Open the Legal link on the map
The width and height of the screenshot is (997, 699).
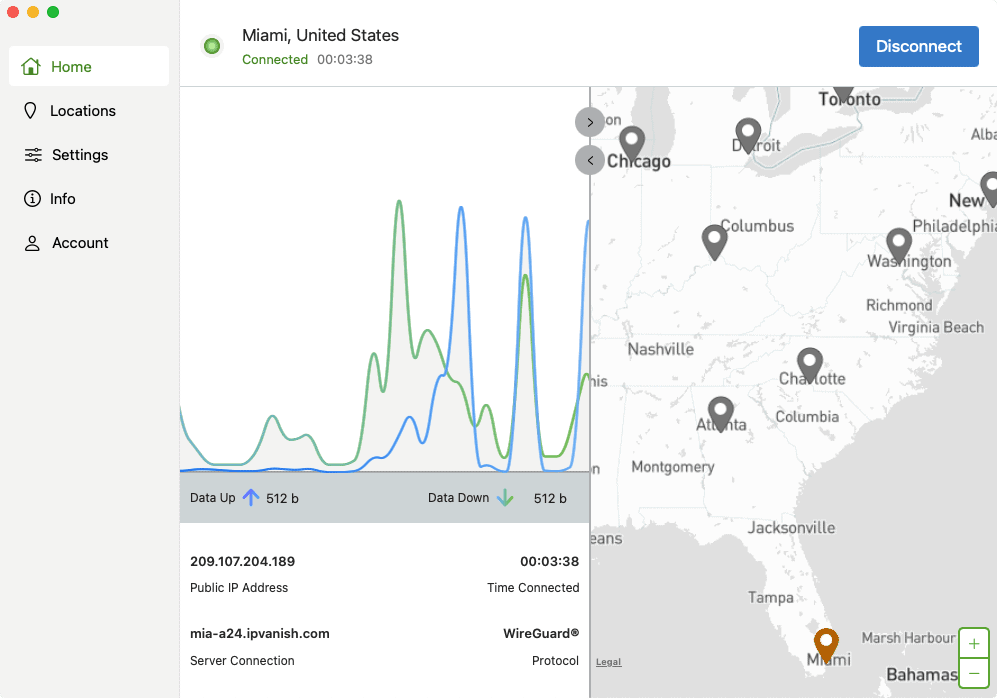click(608, 662)
